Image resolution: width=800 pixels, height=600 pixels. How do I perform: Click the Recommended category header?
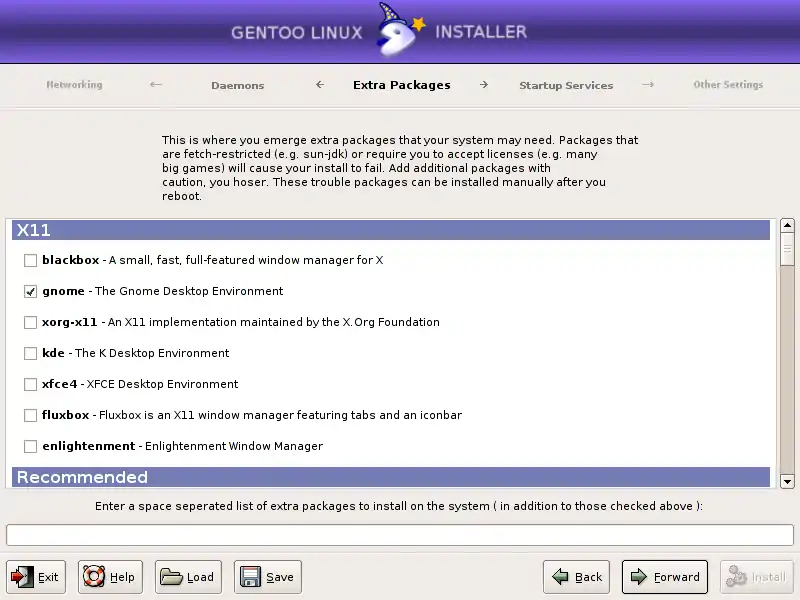pyautogui.click(x=390, y=477)
